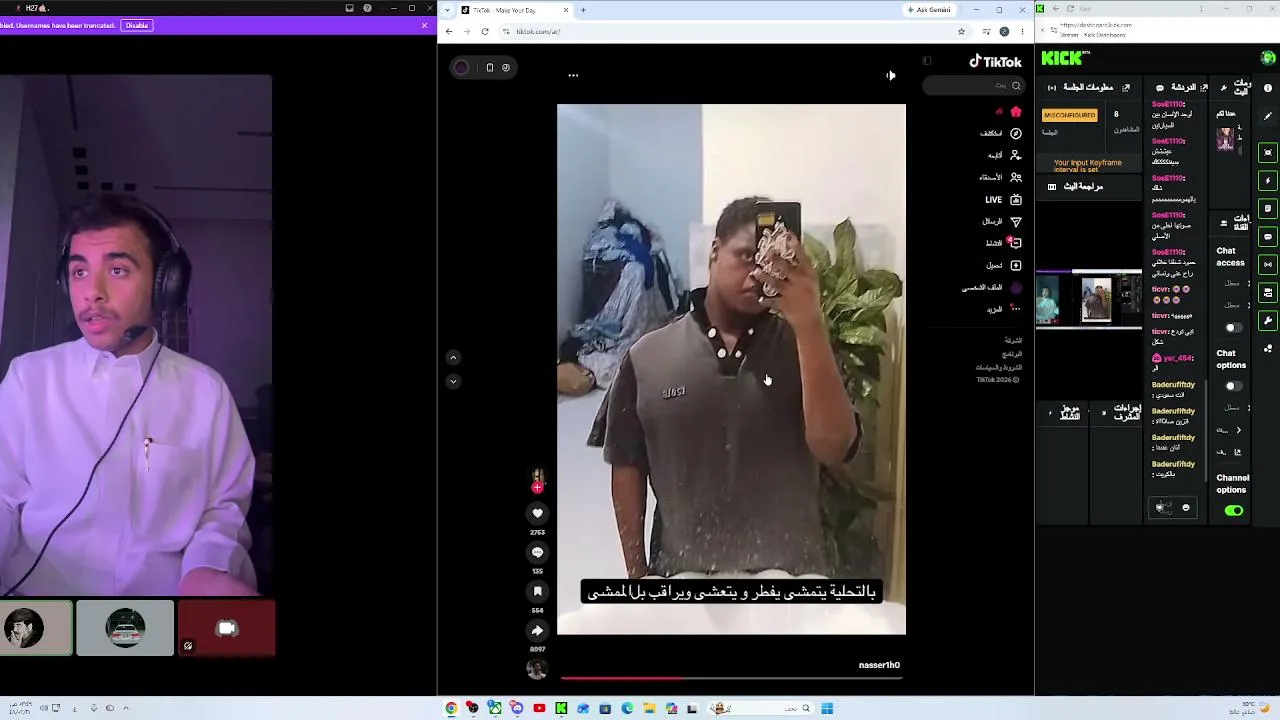This screenshot has width=1280, height=720.
Task: Toggle the Chat access switch
Action: point(1233,328)
